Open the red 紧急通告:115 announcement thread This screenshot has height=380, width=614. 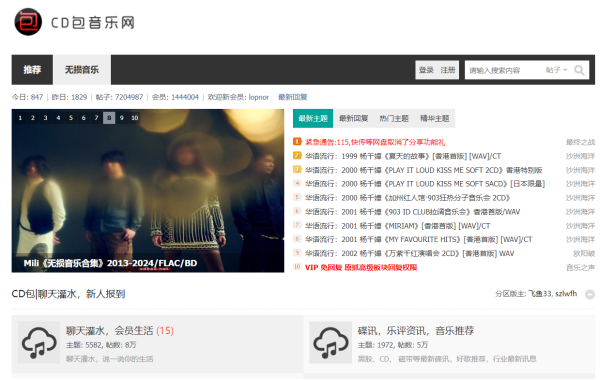tap(375, 142)
